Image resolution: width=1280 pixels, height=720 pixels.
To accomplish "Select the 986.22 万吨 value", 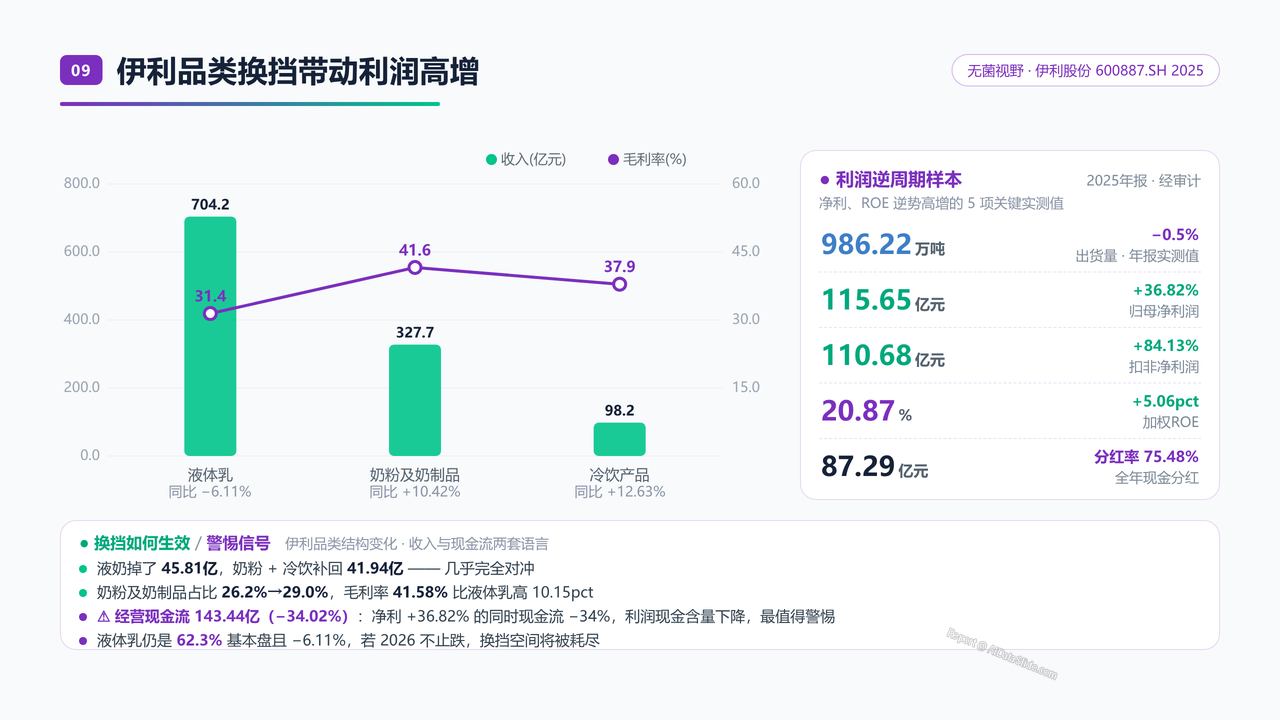I will point(883,245).
